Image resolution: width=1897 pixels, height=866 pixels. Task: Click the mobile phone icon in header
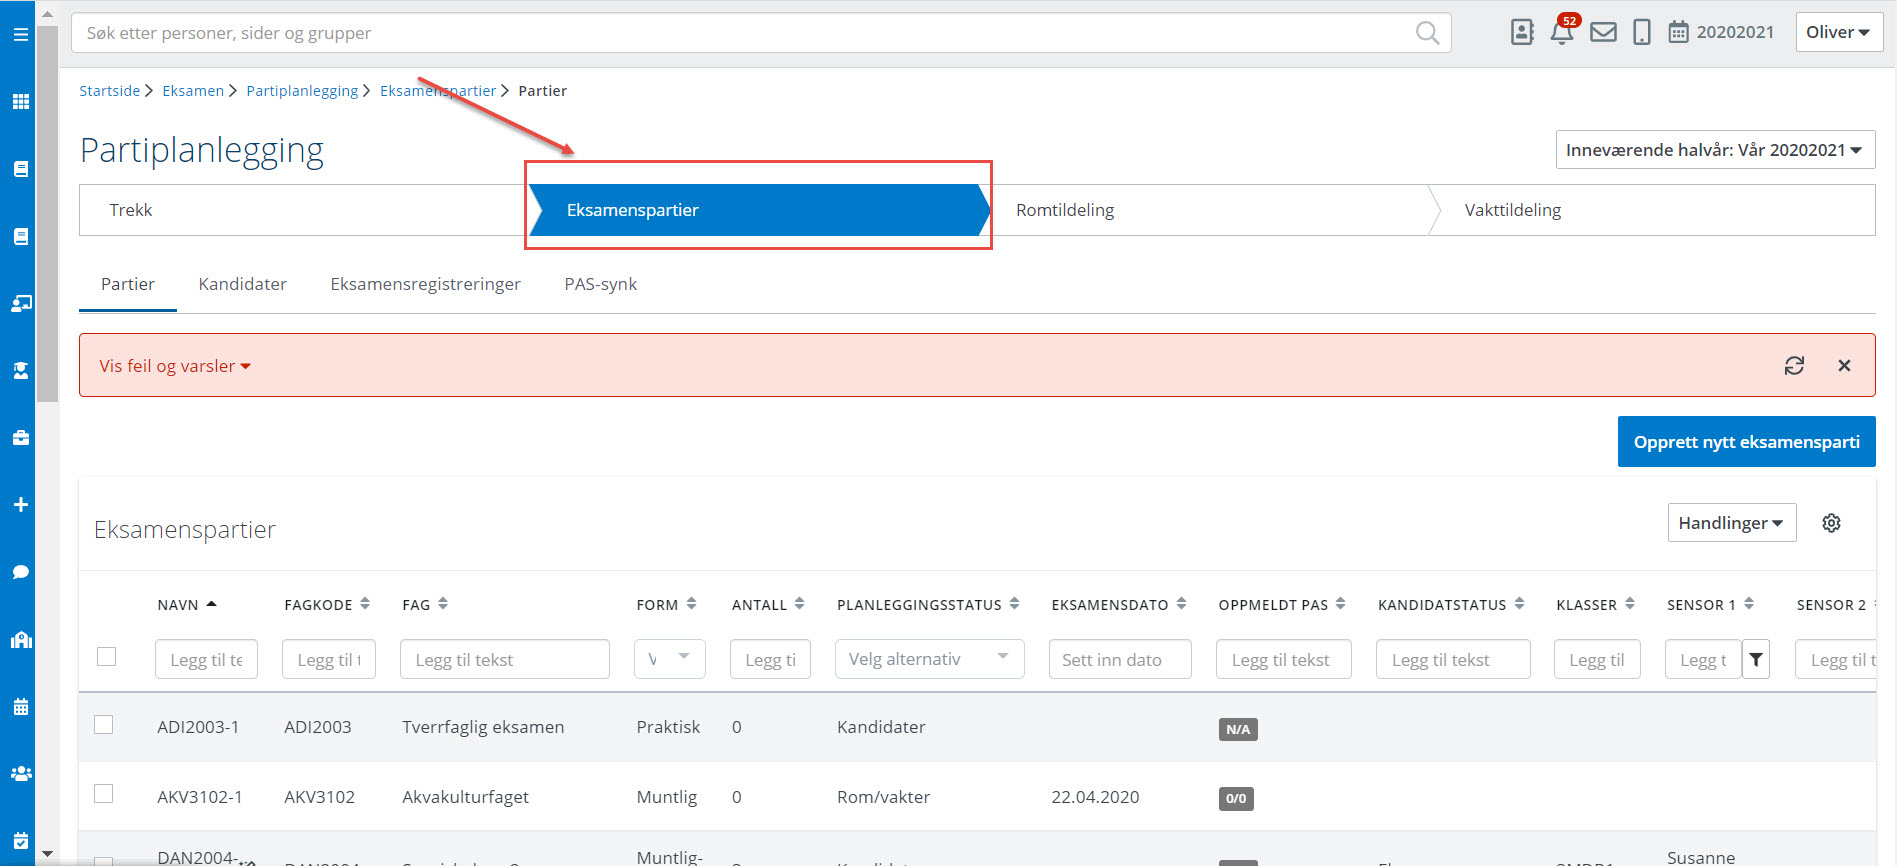[1642, 32]
